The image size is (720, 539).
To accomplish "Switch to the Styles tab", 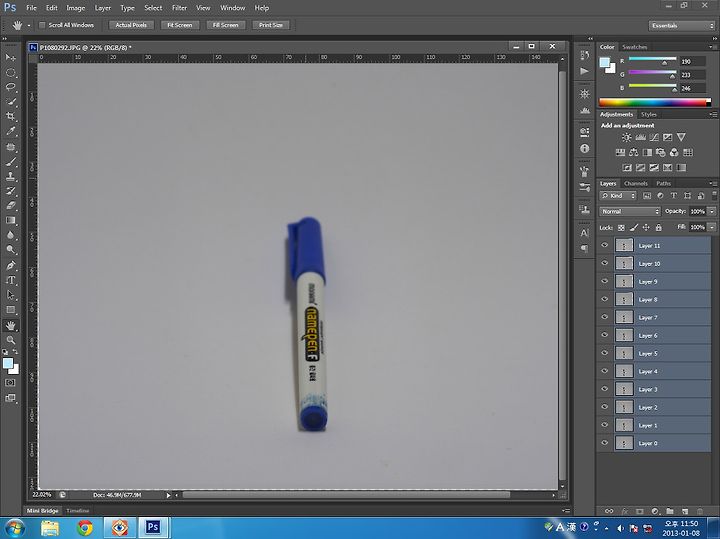I will click(x=648, y=114).
